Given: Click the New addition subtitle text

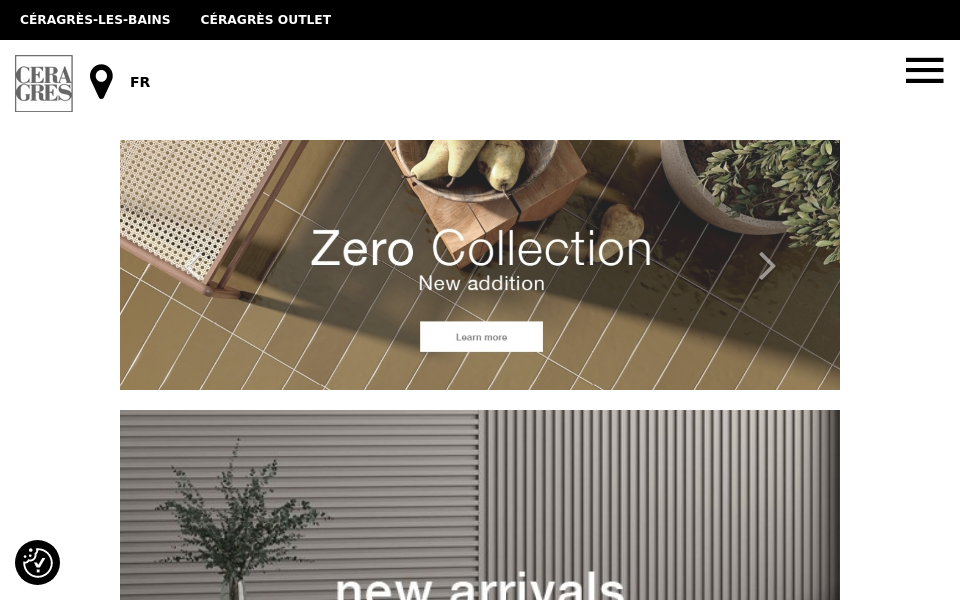Looking at the screenshot, I should click(481, 283).
